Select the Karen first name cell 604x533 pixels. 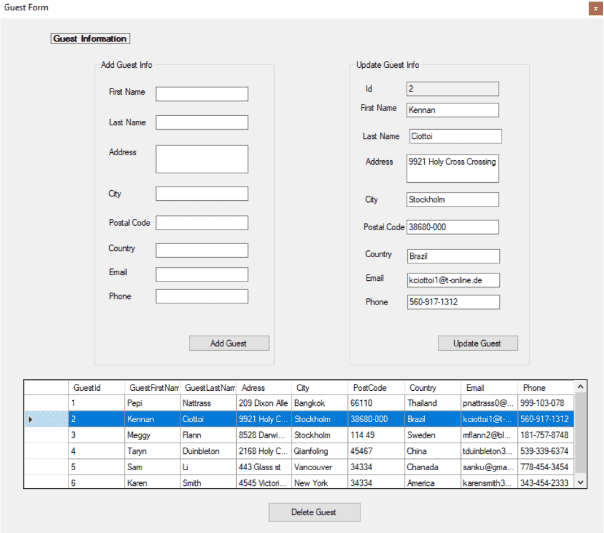coord(153,482)
